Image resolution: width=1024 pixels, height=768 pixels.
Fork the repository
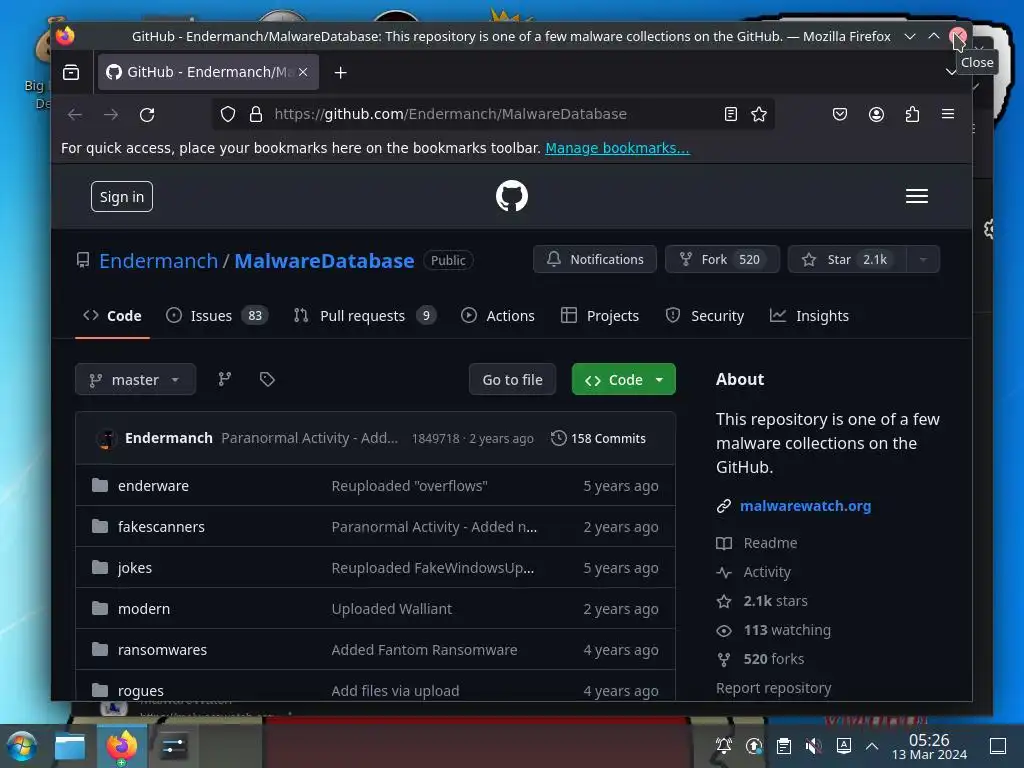722,259
